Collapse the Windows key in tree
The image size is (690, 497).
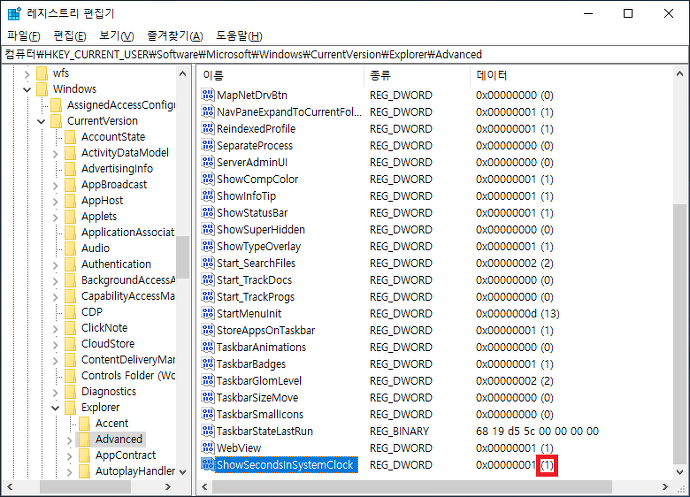click(x=27, y=89)
